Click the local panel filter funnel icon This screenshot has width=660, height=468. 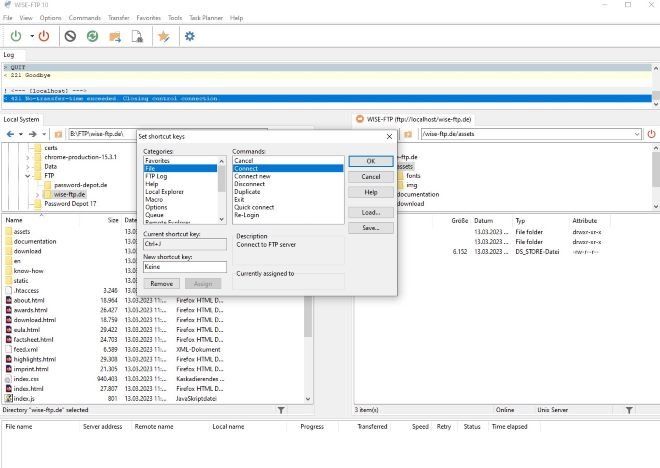[x=281, y=410]
